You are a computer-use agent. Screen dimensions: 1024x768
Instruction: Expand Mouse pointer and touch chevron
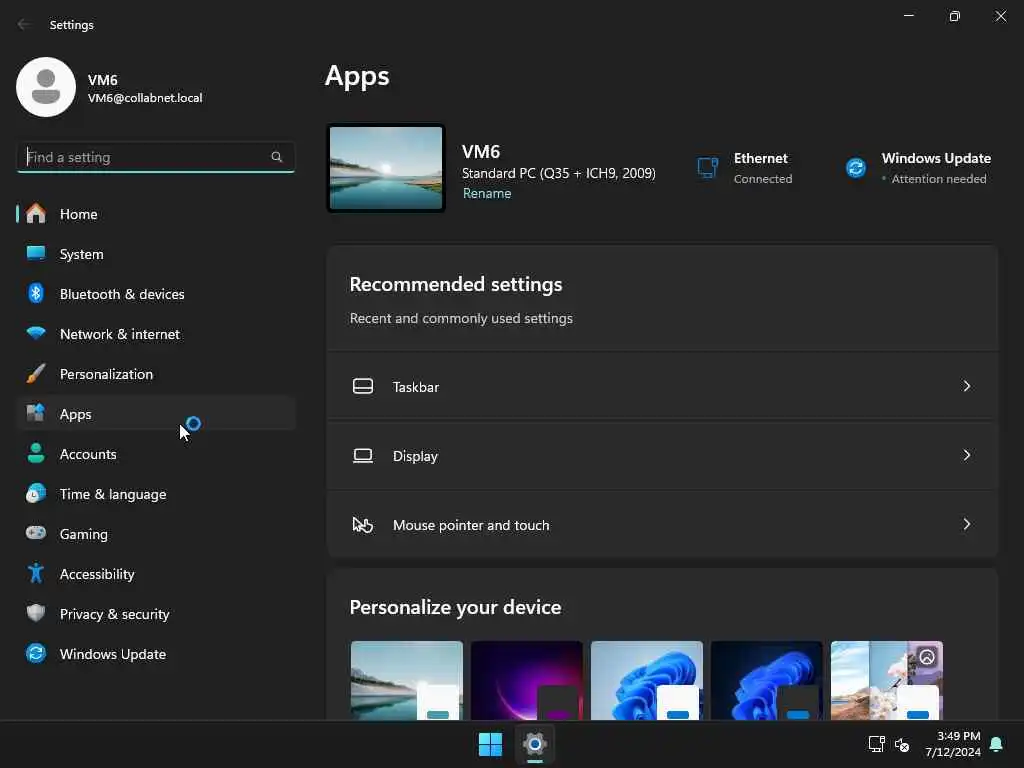click(967, 524)
